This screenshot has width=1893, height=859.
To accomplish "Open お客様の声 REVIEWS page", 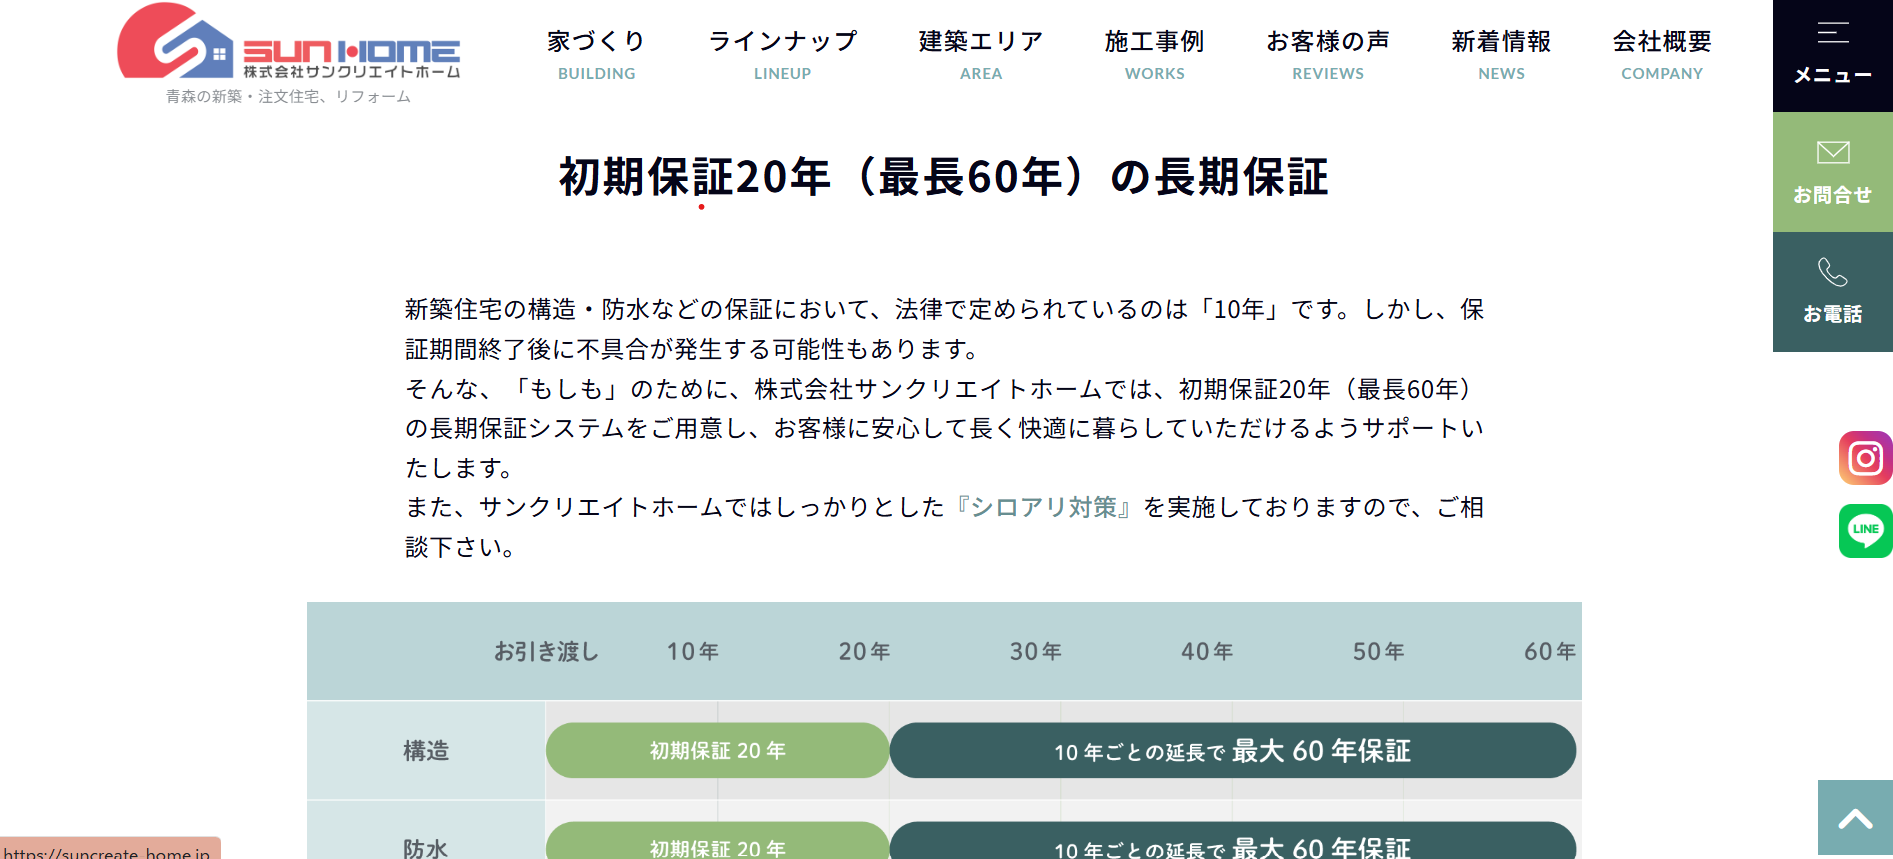I will [x=1327, y=54].
